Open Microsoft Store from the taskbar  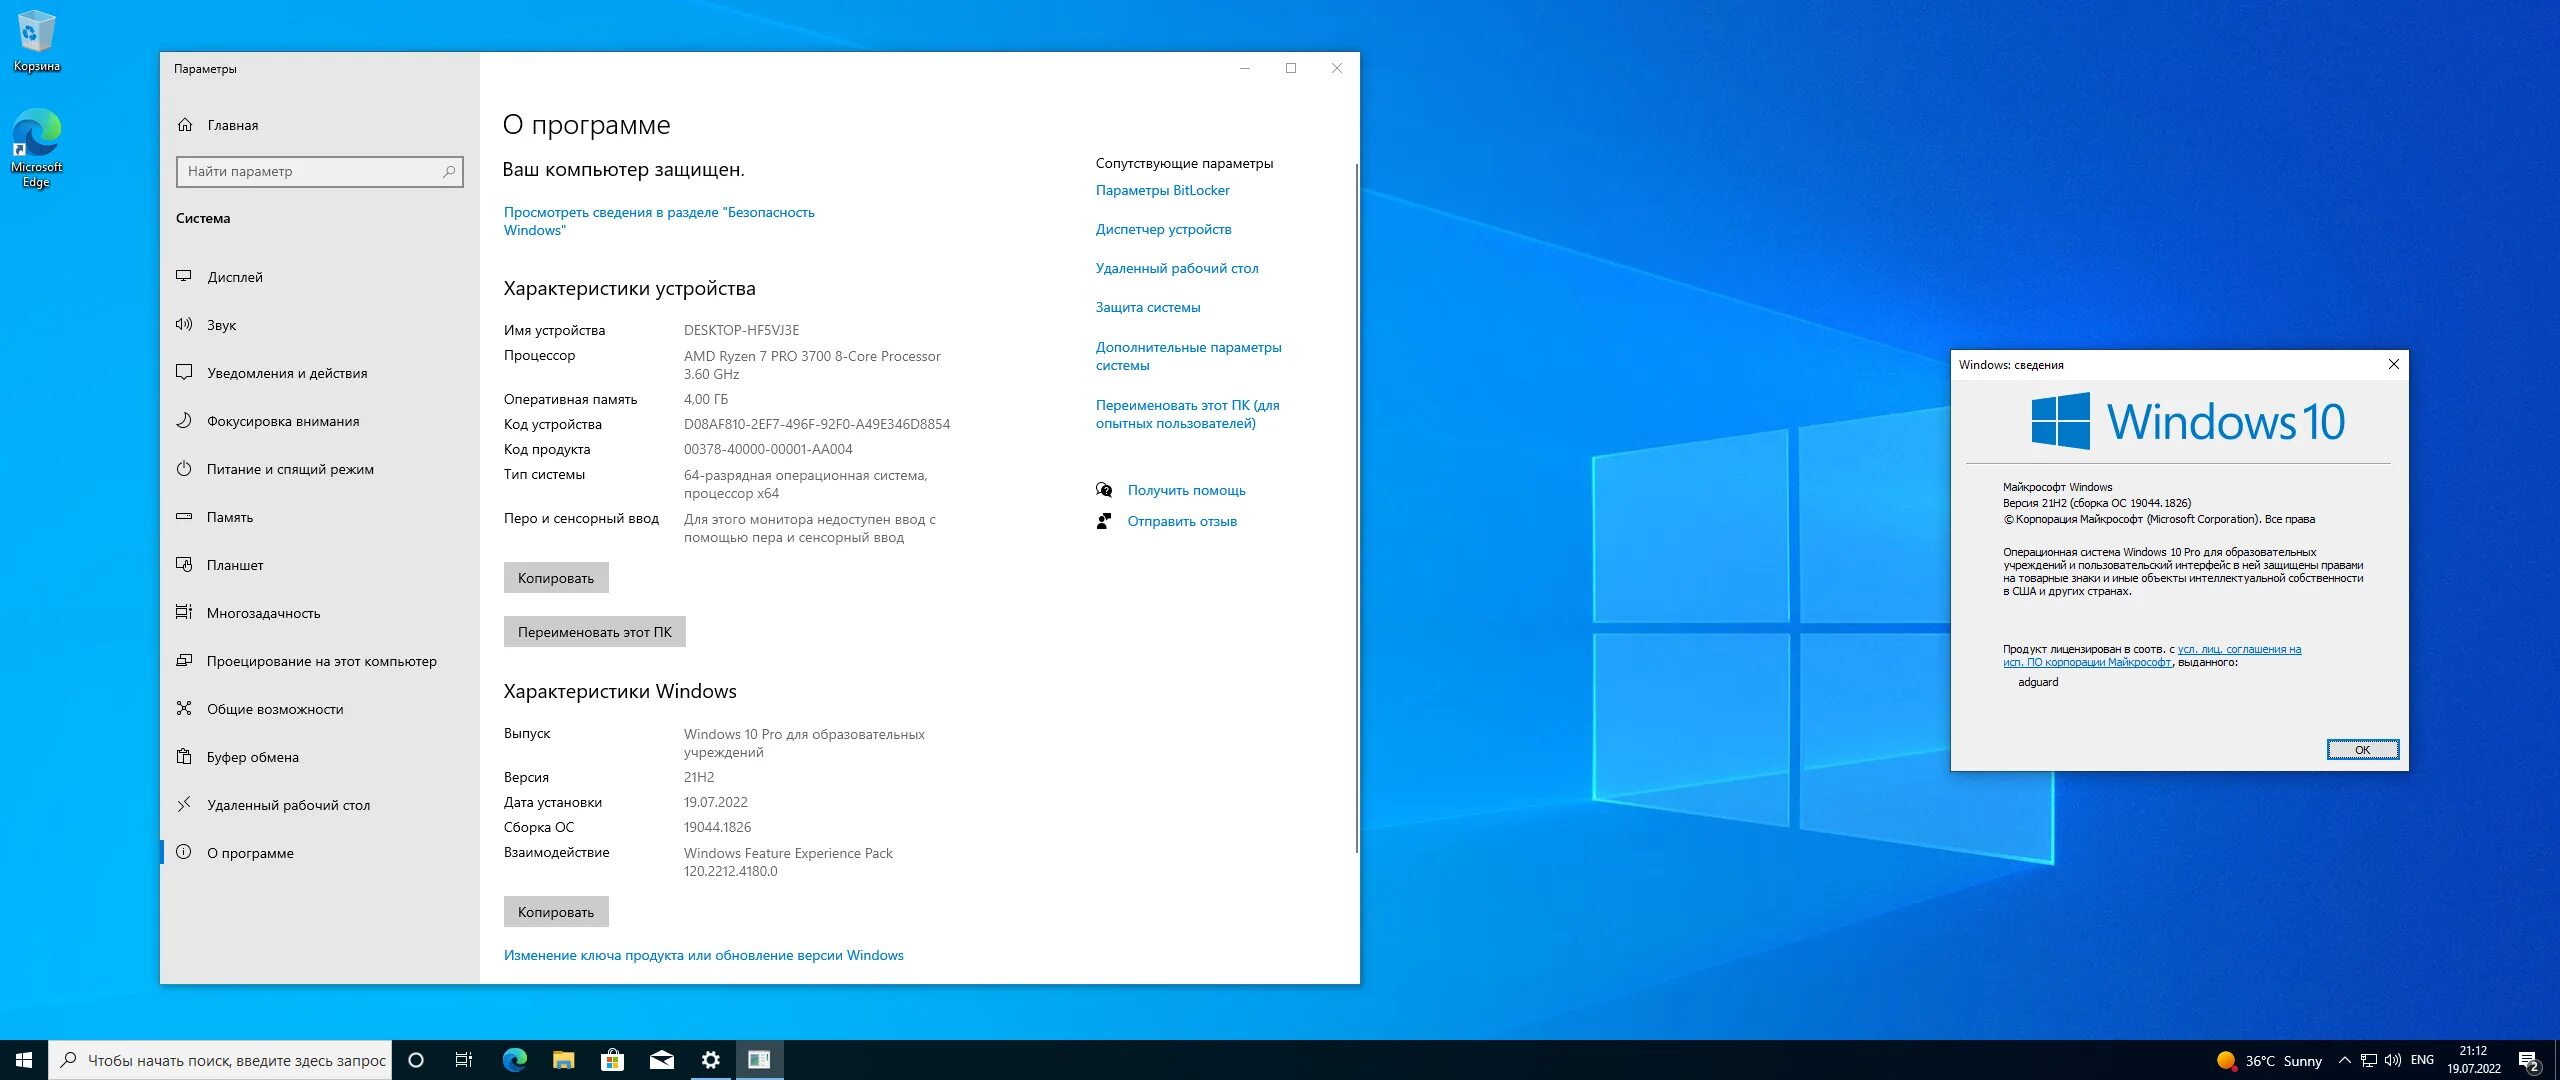612,1060
